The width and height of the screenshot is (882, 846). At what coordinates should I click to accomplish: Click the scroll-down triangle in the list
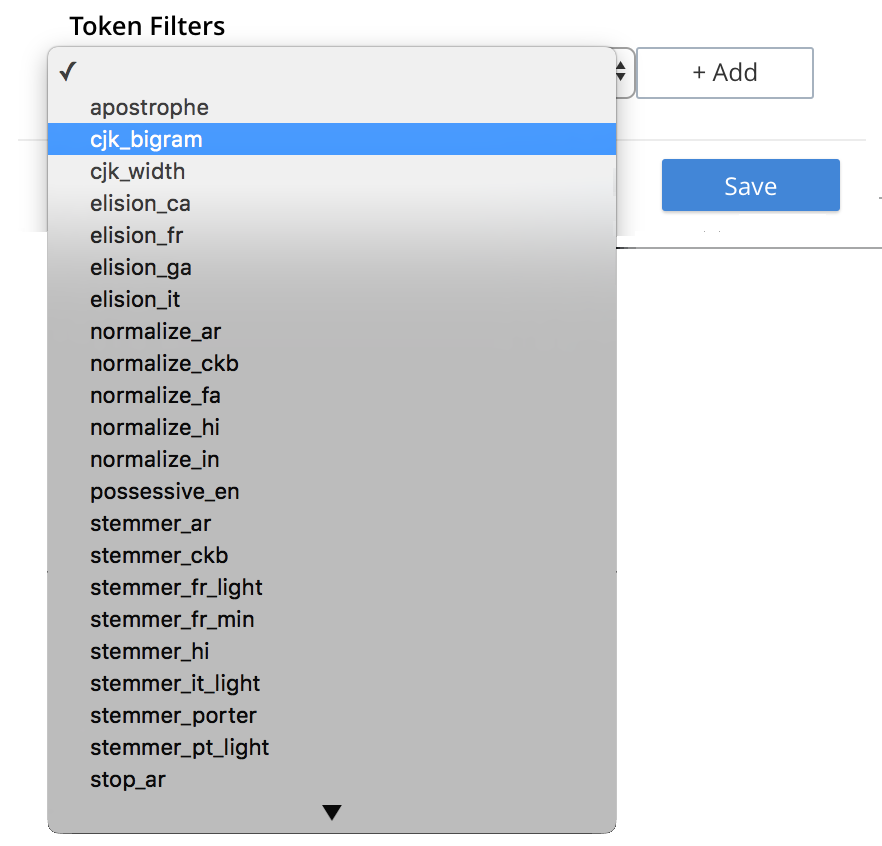pyautogui.click(x=332, y=811)
